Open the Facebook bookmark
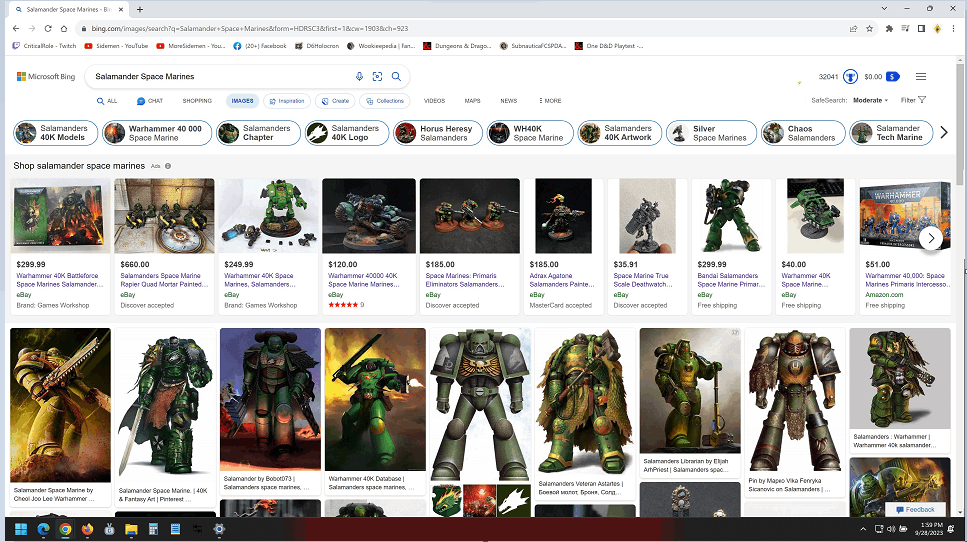The image size is (967, 542). pos(260,46)
